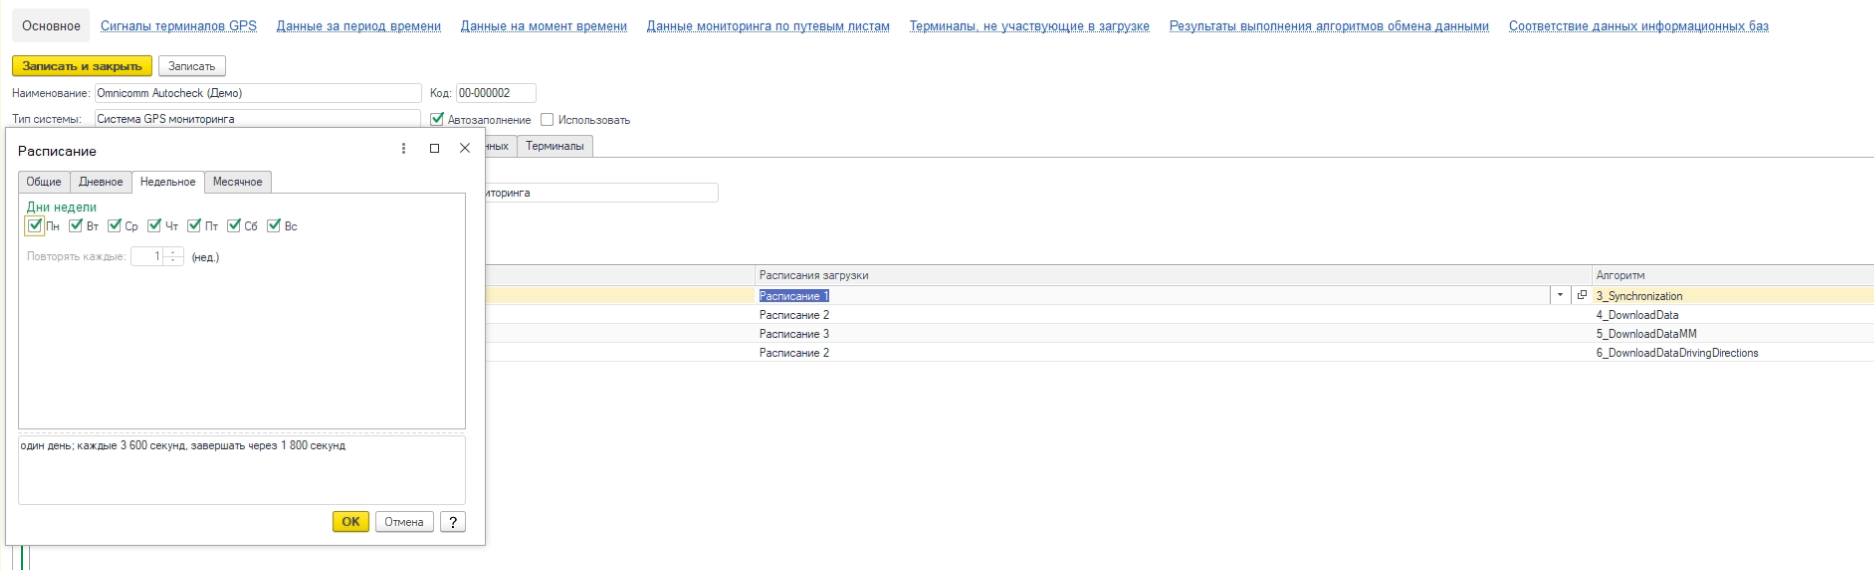Uncheck the Автозаполнение checkbox
The image size is (1874, 570).
(x=437, y=119)
